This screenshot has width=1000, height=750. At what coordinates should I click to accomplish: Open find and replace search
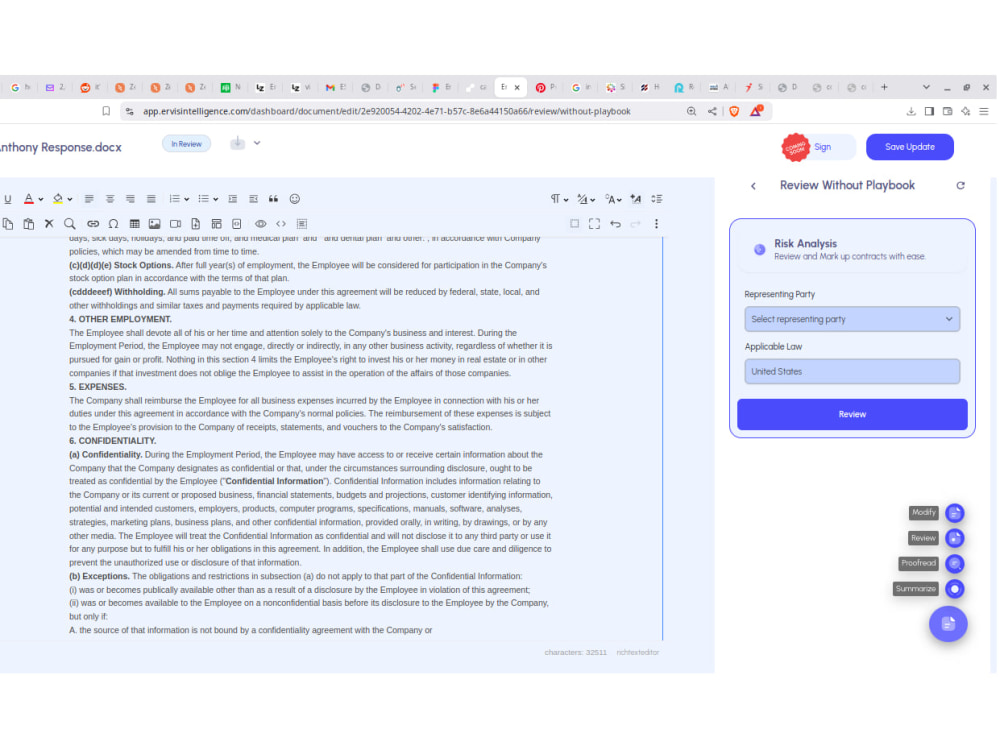70,224
